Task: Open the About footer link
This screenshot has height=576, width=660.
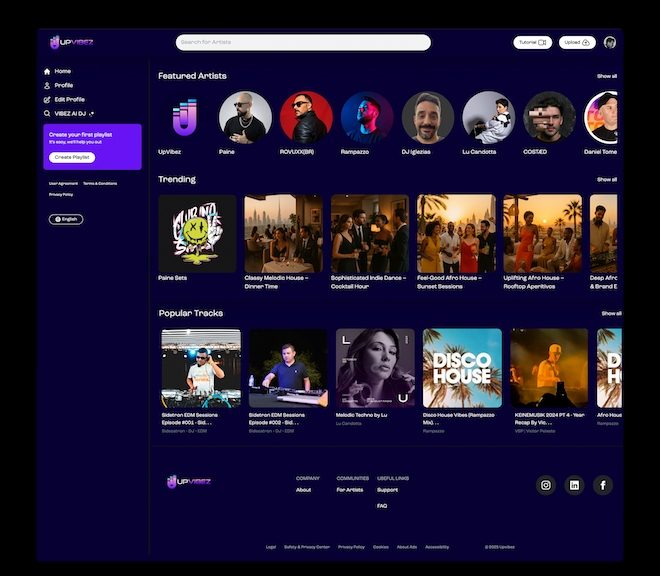Action: point(303,490)
